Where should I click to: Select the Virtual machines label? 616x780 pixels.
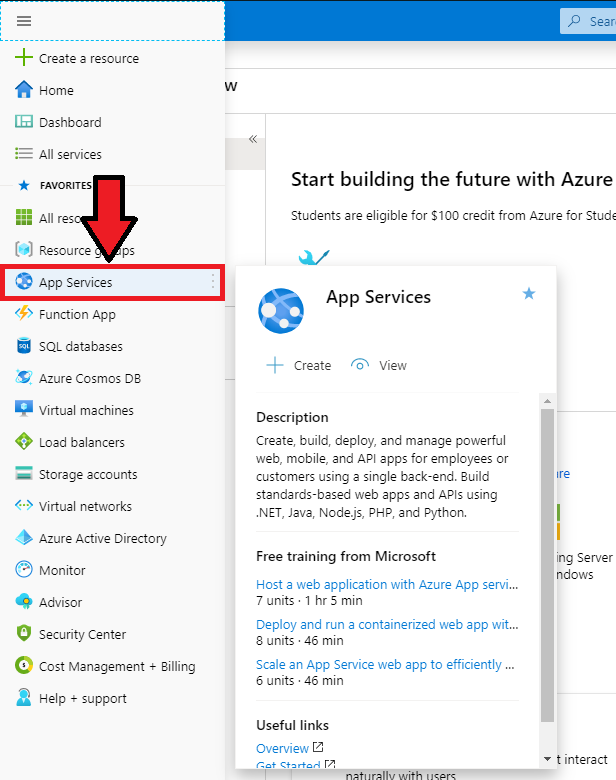tap(86, 410)
